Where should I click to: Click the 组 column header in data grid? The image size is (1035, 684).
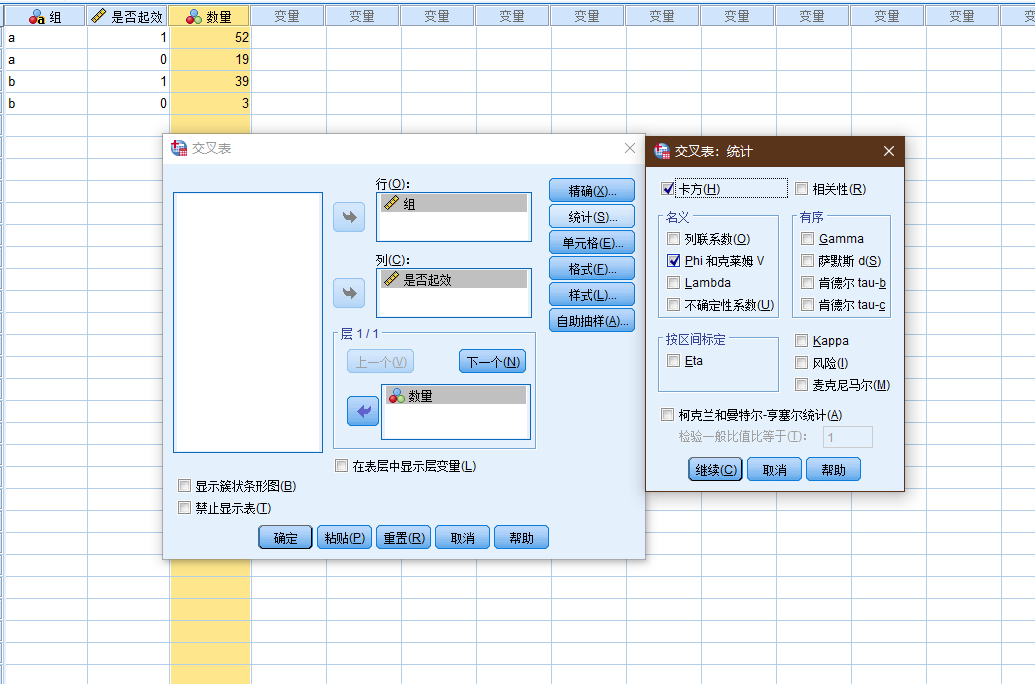coord(45,17)
